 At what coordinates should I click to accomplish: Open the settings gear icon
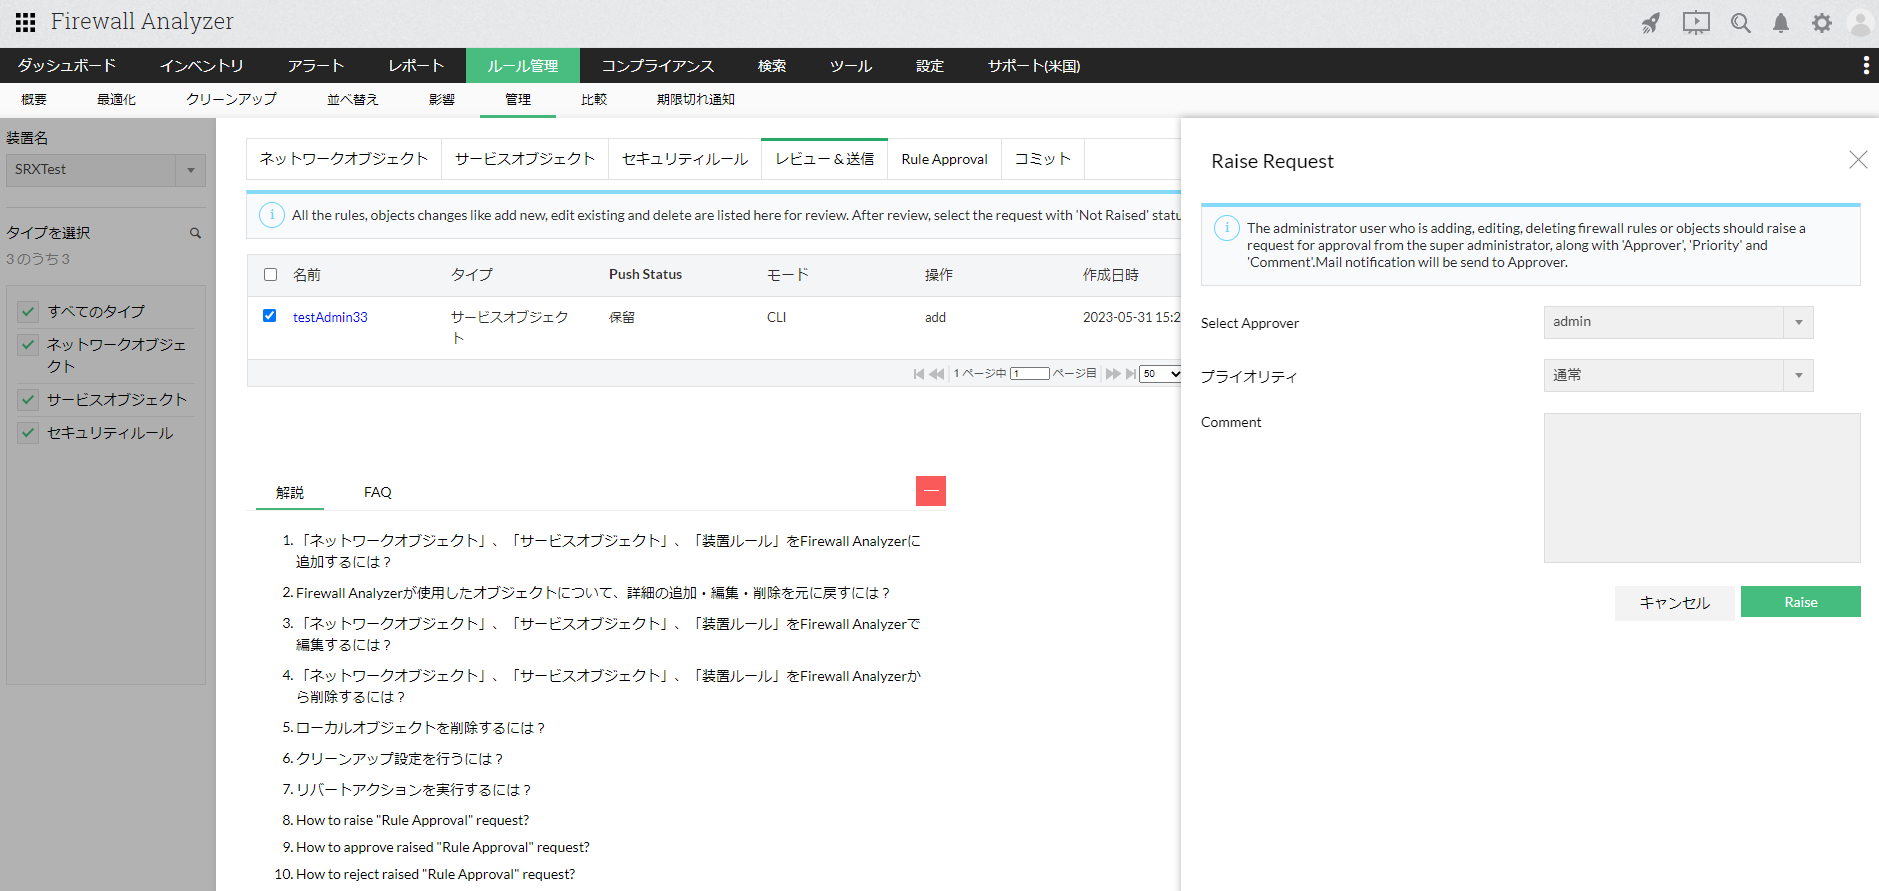(x=1821, y=23)
